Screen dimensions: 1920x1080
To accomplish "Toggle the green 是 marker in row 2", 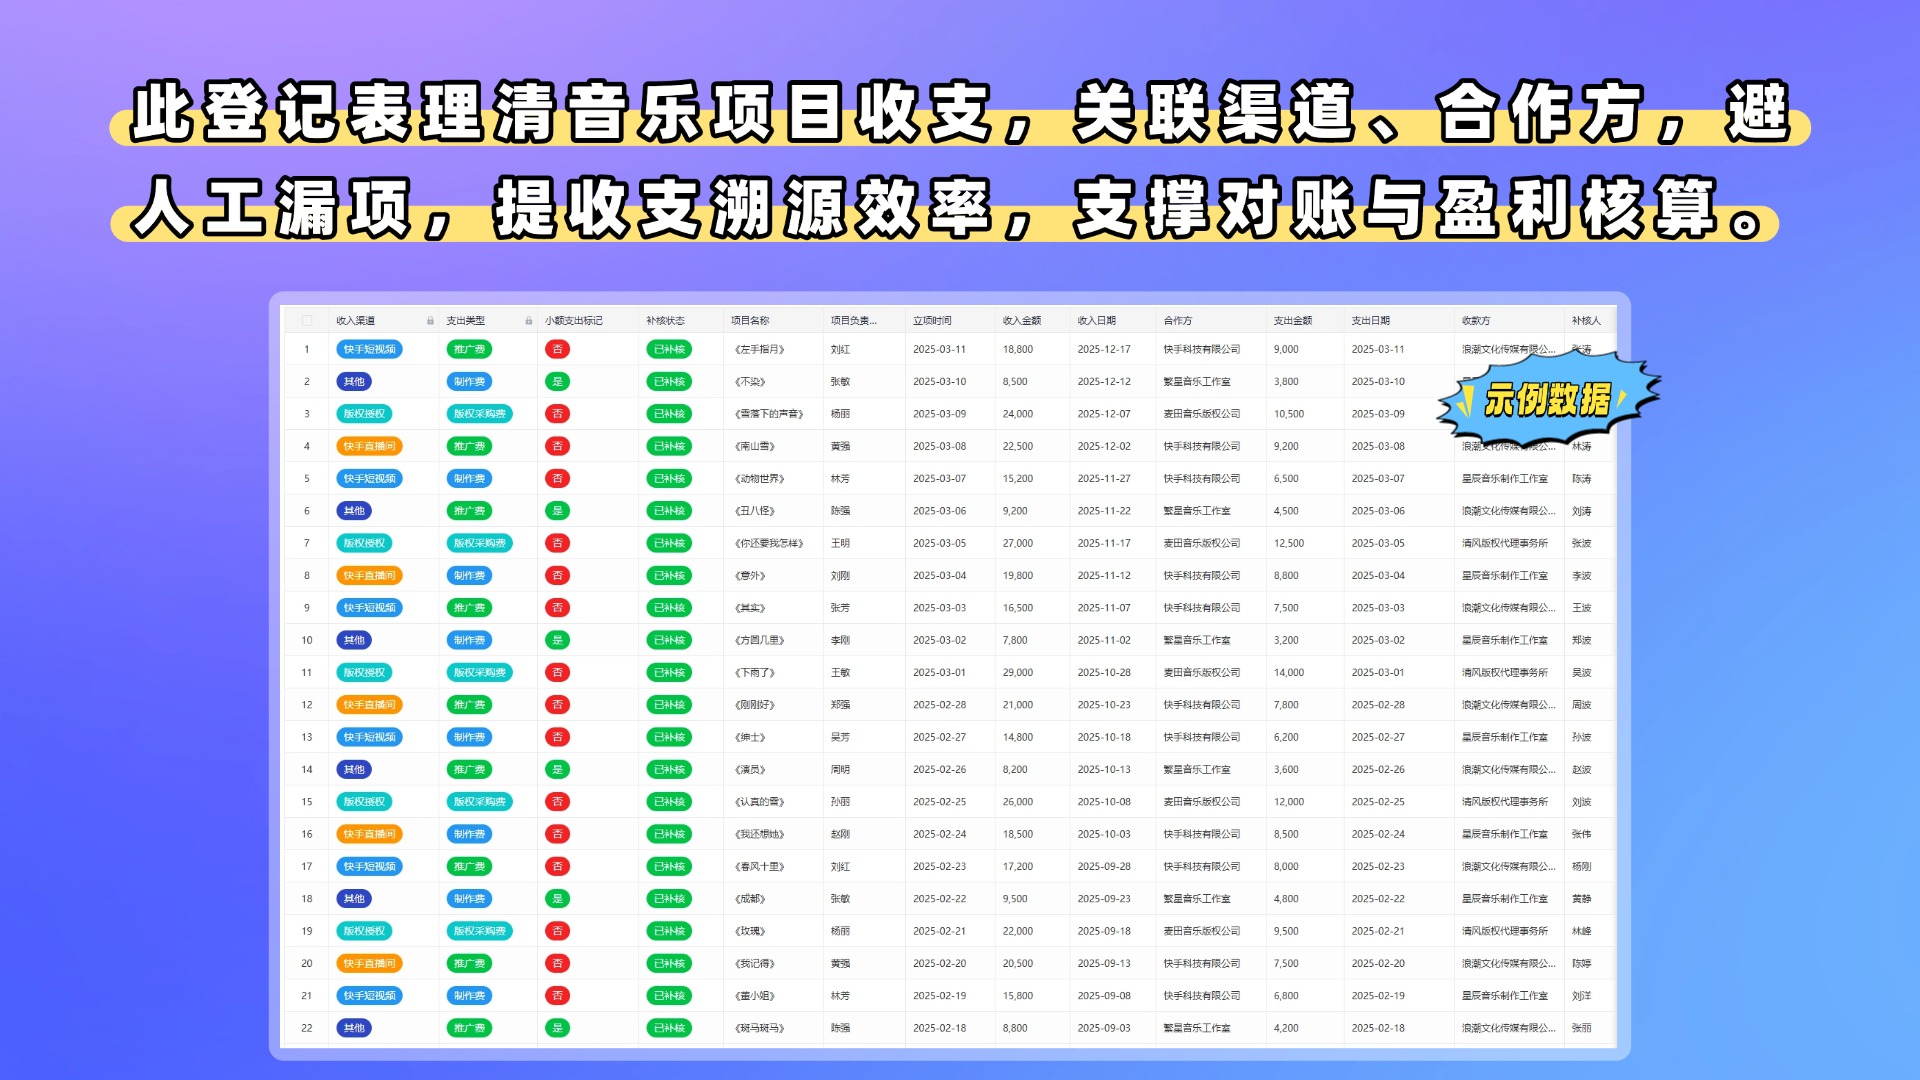I will click(x=557, y=382).
